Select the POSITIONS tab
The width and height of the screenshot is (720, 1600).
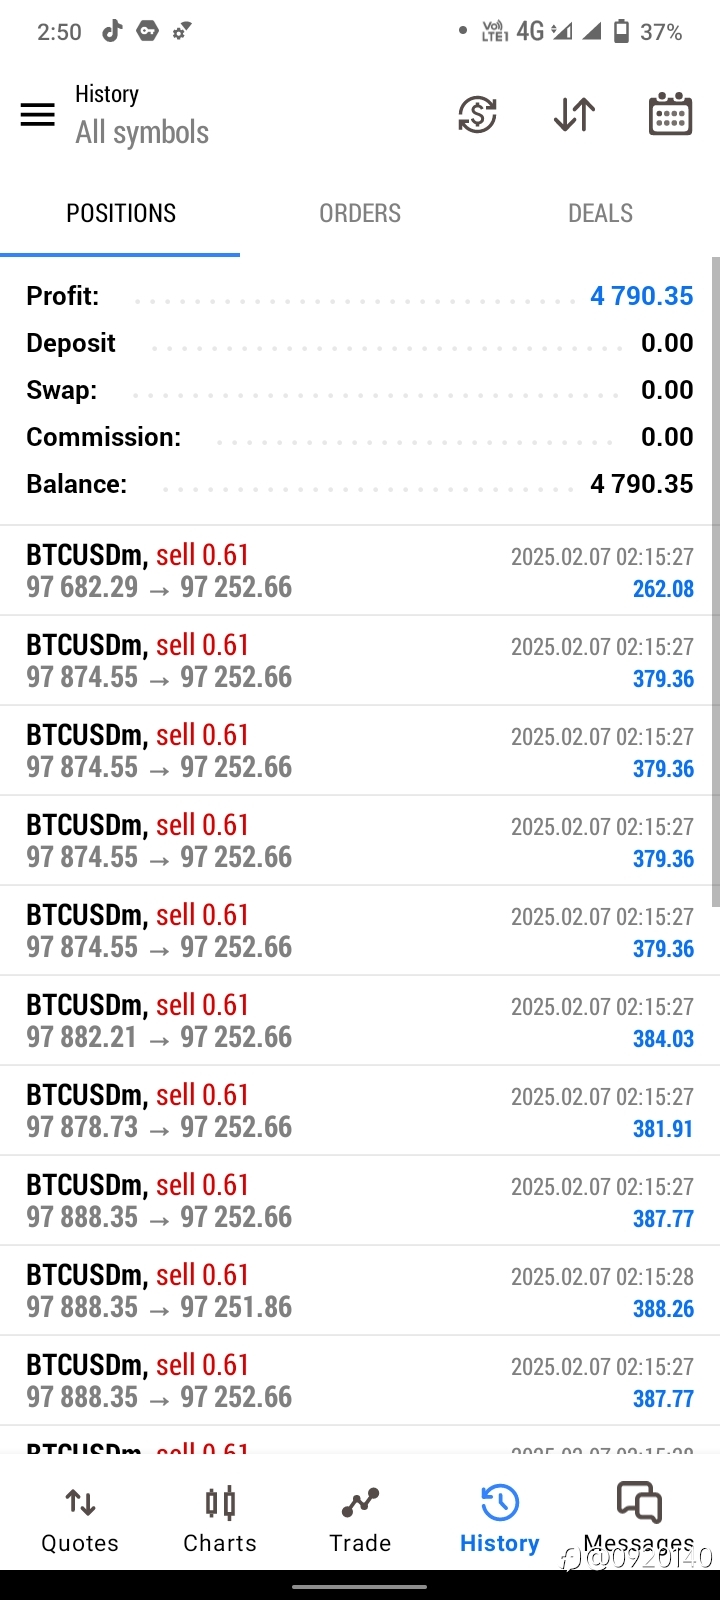pos(120,213)
